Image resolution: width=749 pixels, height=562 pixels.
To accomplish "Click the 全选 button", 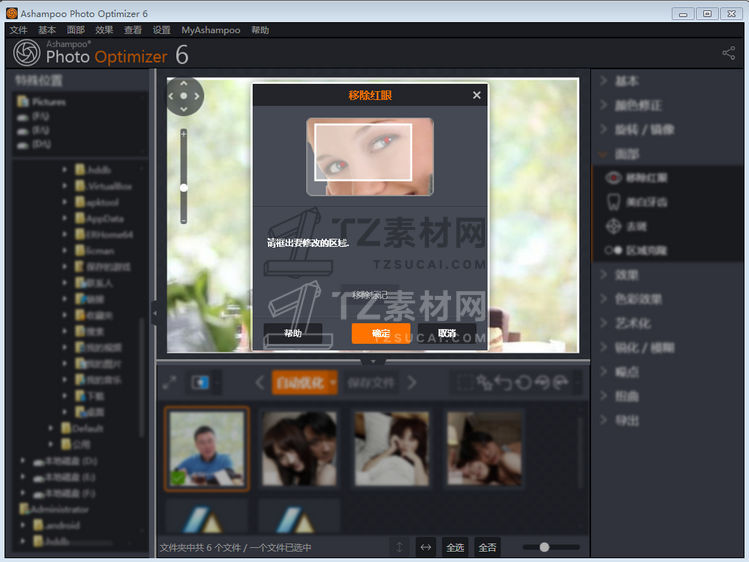I will pos(455,547).
